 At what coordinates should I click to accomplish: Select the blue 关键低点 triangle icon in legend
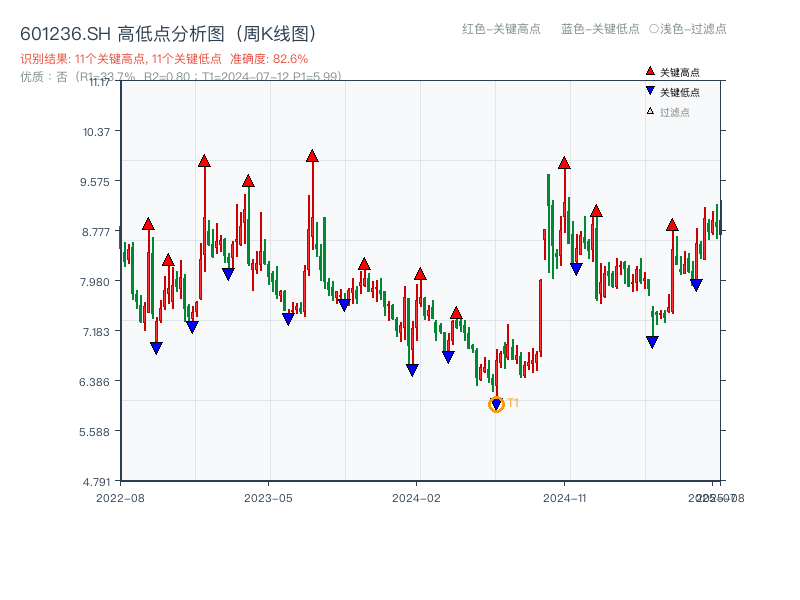650,90
